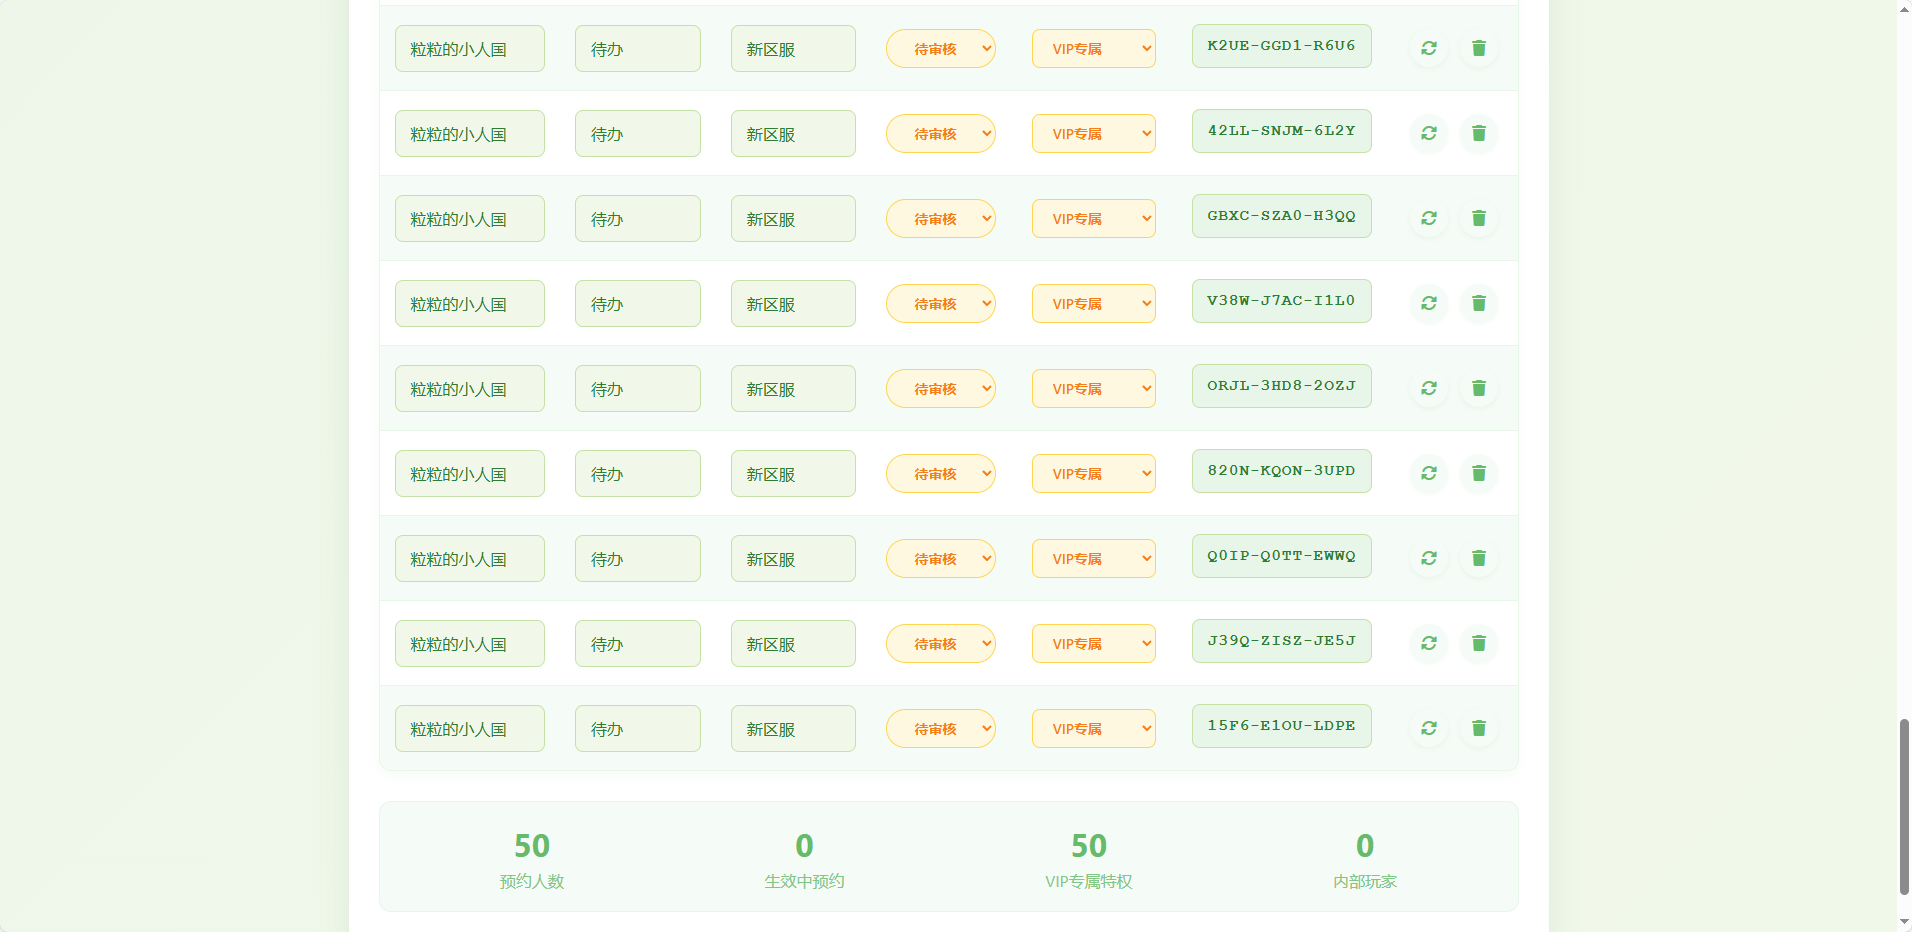
Task: Open VIP专属 dropdown in the 42LL-SNJM-6L2Y row
Action: pyautogui.click(x=1093, y=134)
